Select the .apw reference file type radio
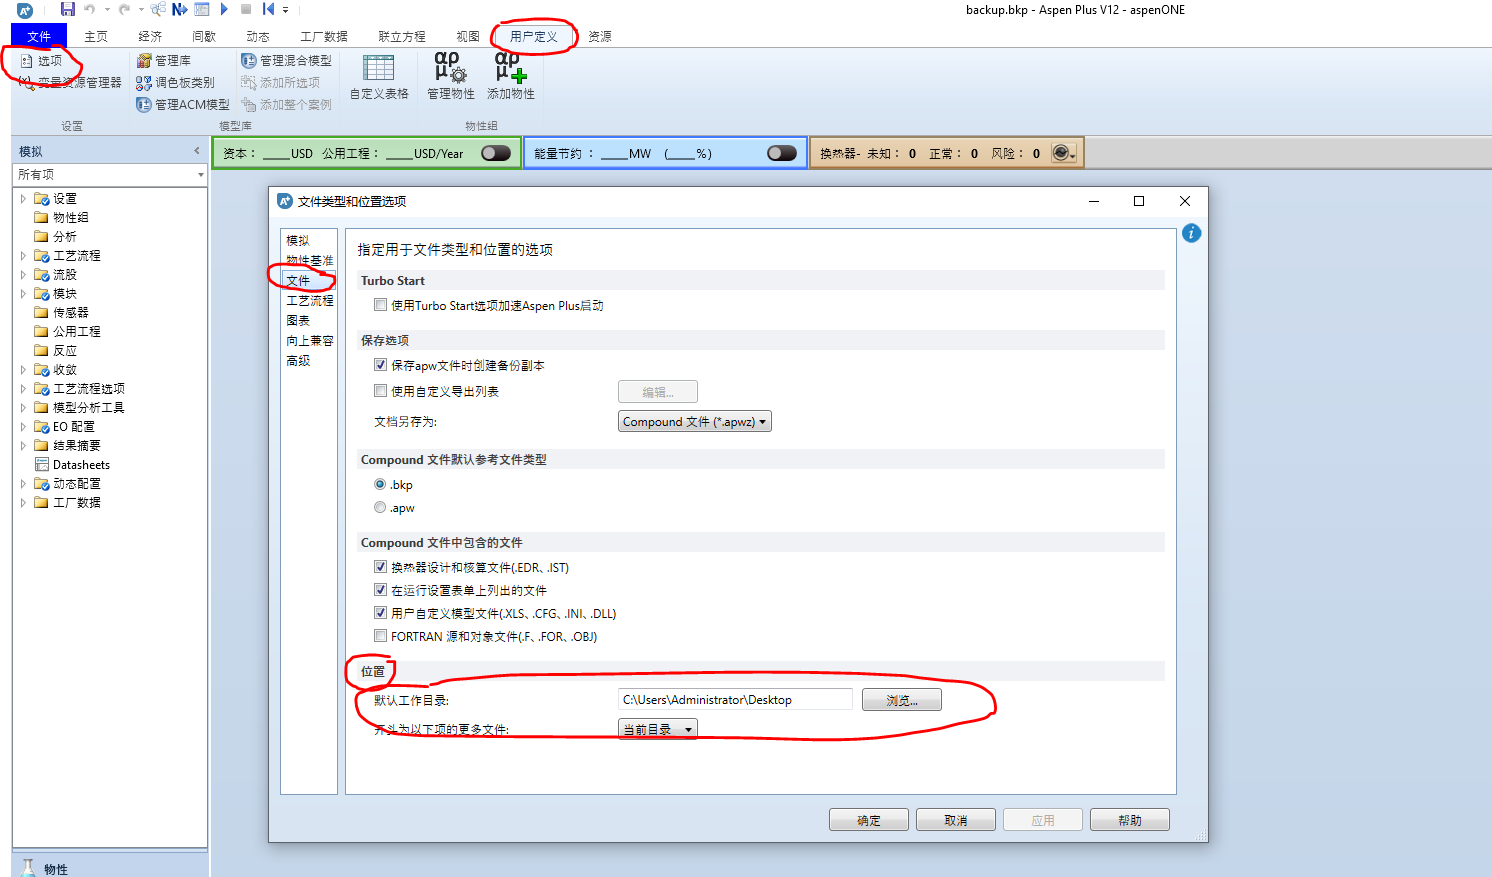 (x=380, y=508)
